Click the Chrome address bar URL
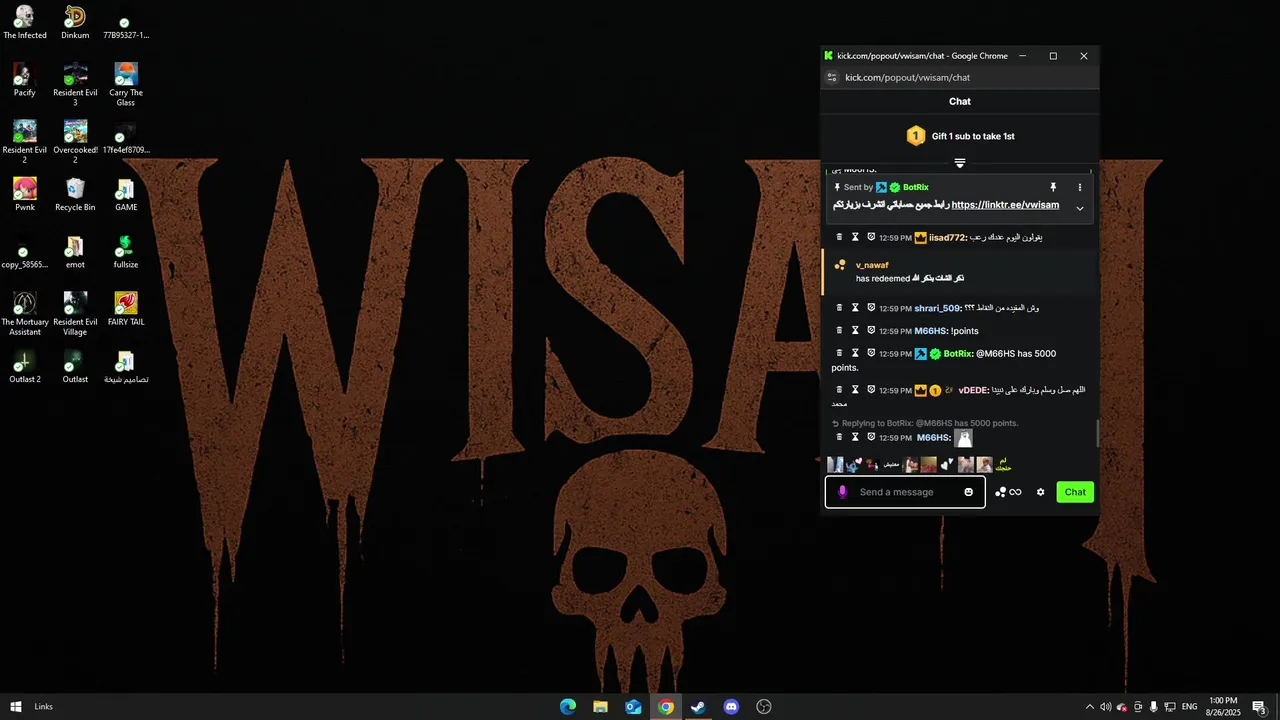Image resolution: width=1280 pixels, height=720 pixels. coord(907,77)
